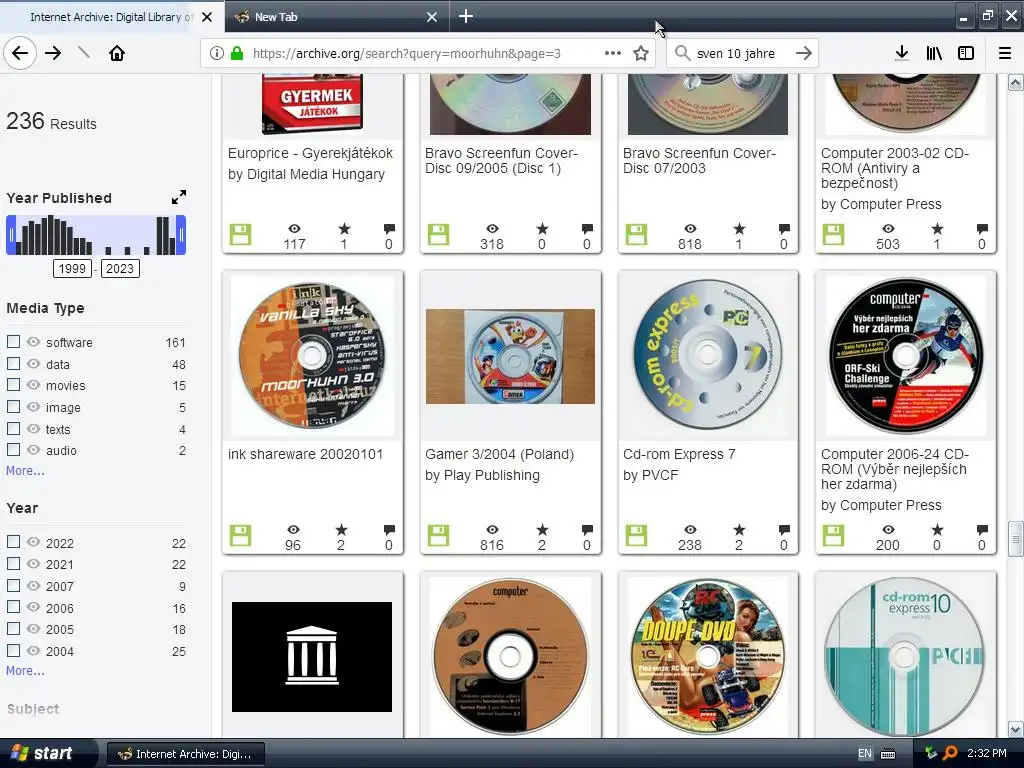Check the software media type box
This screenshot has height=768, width=1024.
tap(13, 342)
